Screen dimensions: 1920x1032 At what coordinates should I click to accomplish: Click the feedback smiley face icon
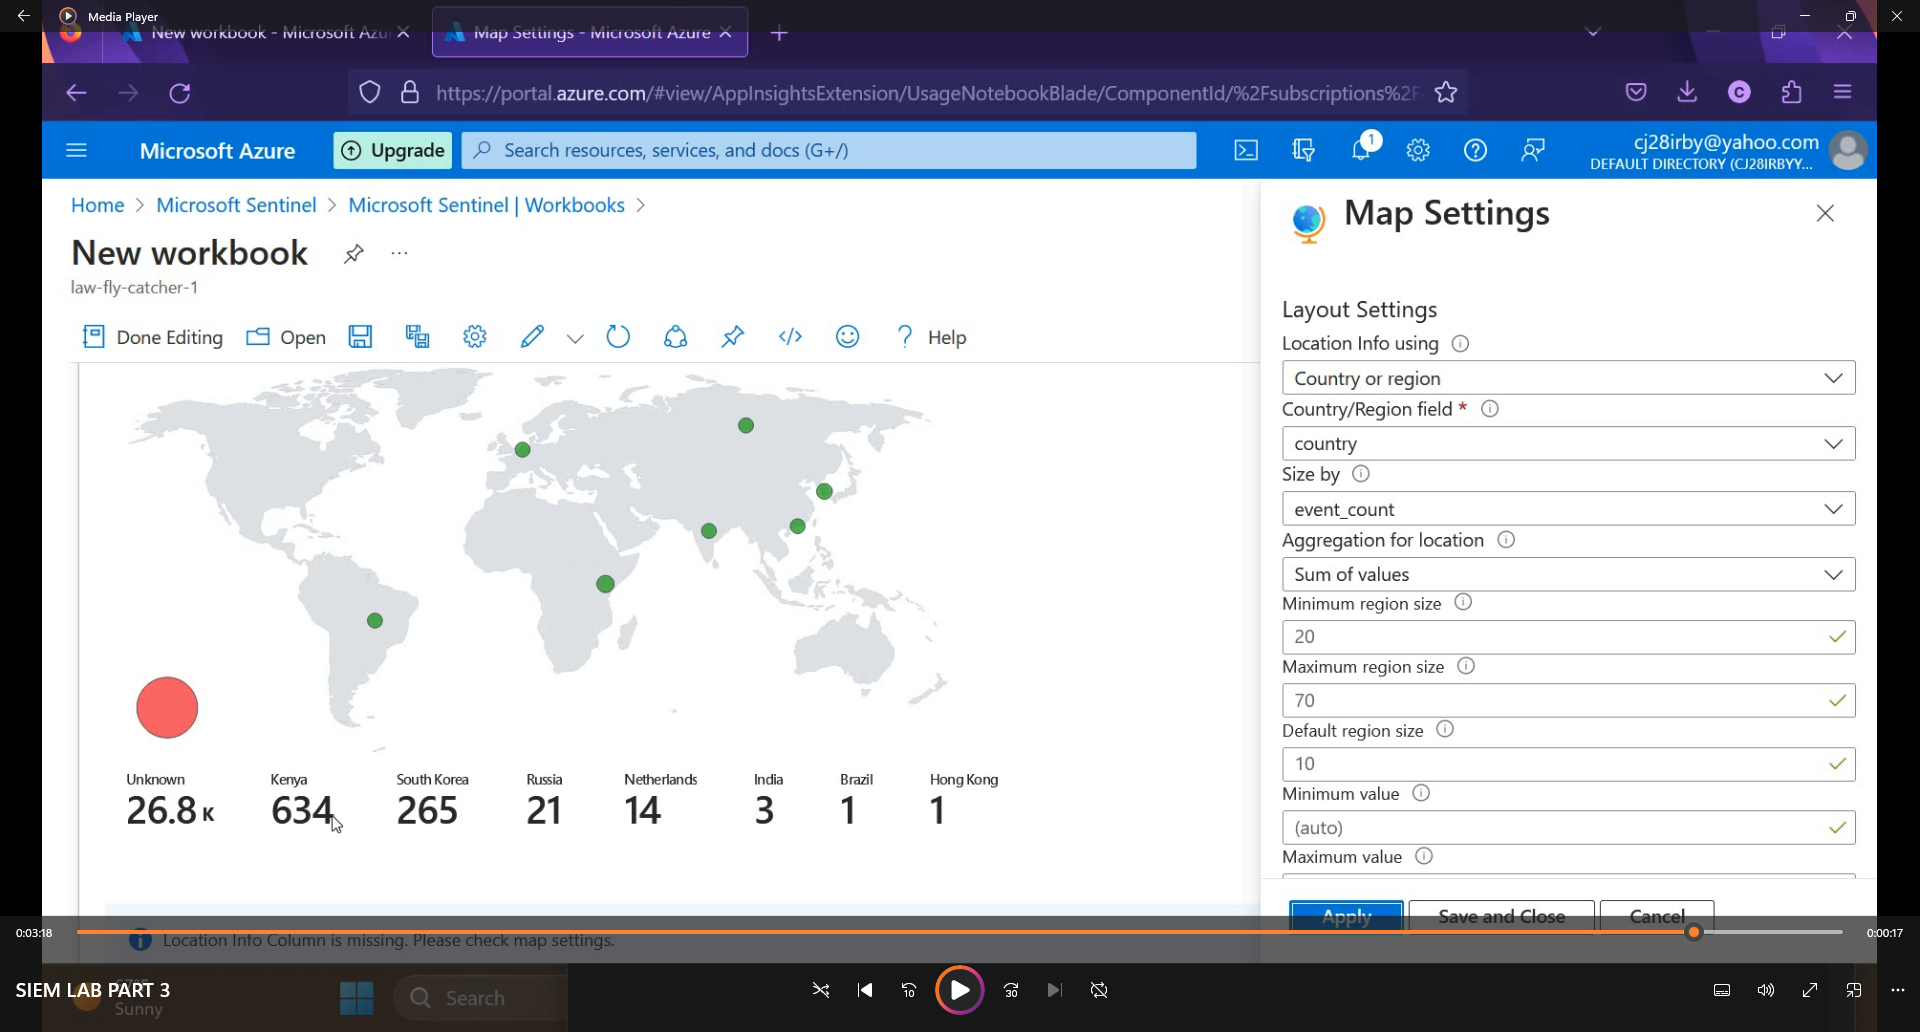(x=848, y=337)
